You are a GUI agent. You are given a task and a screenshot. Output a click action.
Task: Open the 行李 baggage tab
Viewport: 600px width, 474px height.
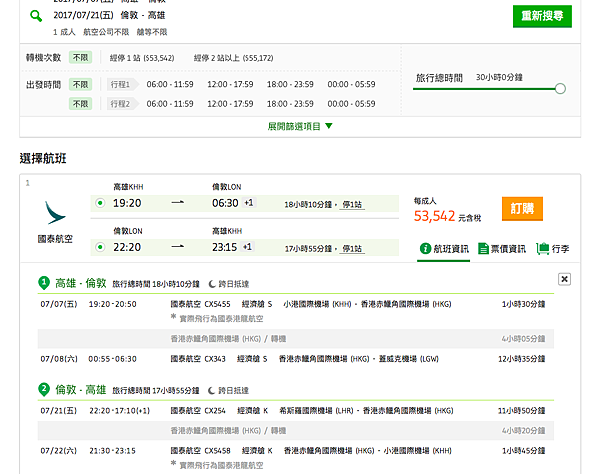coord(553,249)
